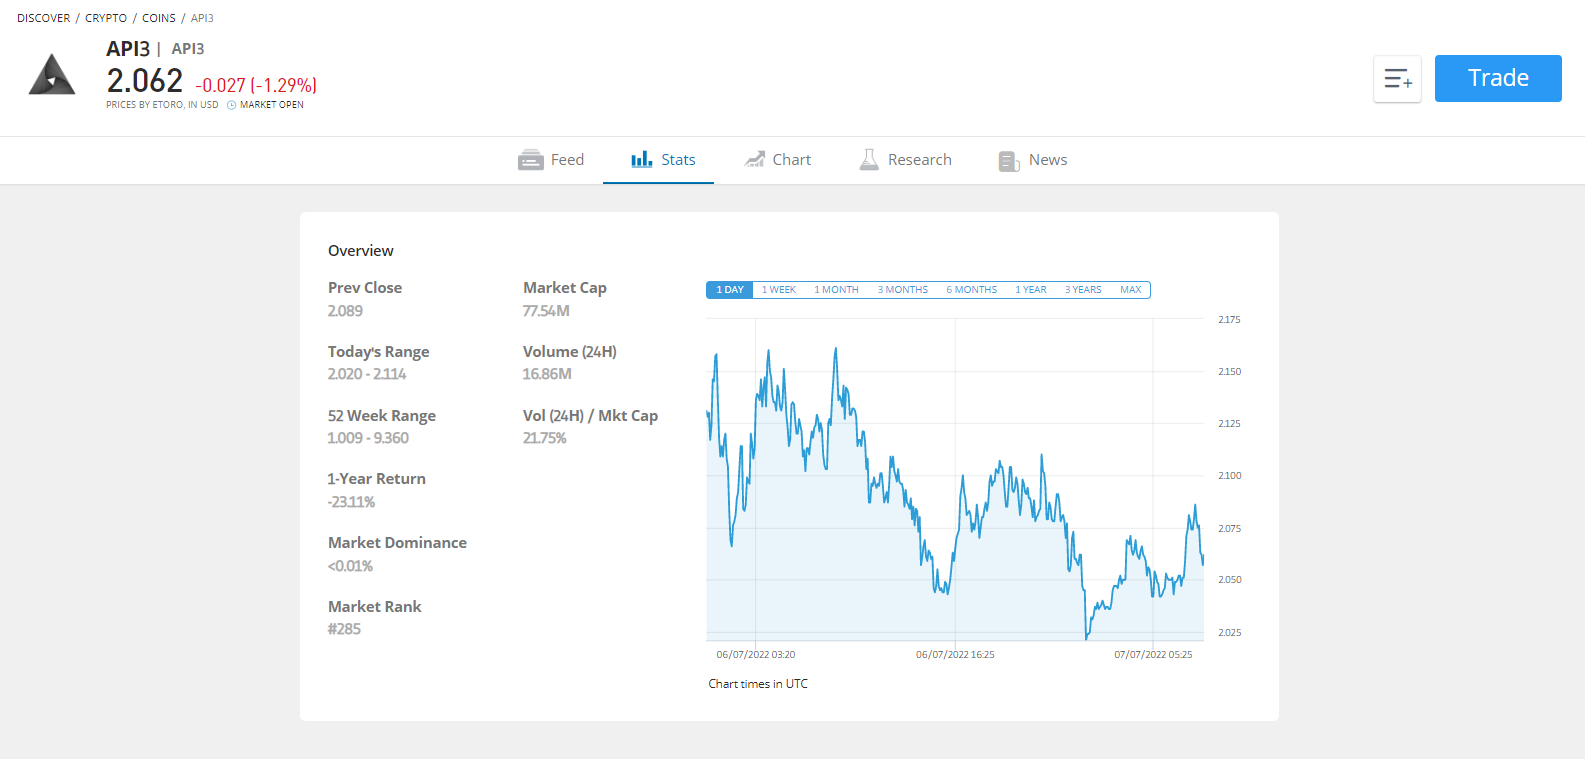Click chart time label 06/07/2022 16:25
Image resolution: width=1585 pixels, height=759 pixels.
point(955,655)
